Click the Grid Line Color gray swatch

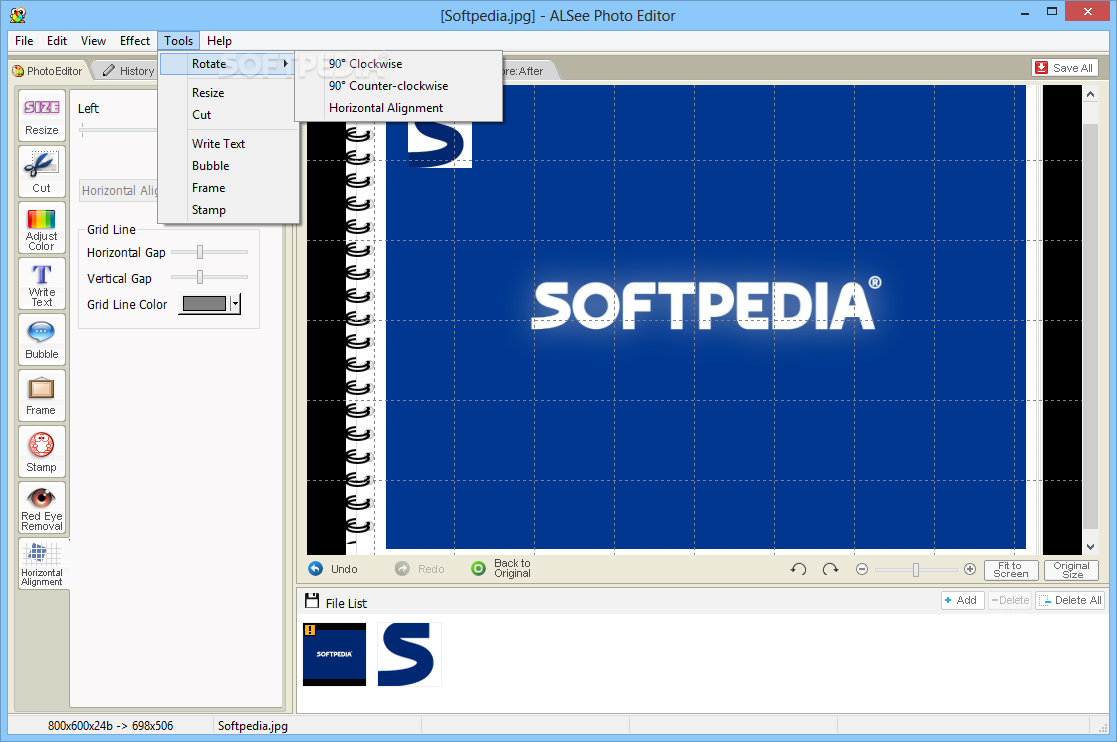pyautogui.click(x=204, y=304)
